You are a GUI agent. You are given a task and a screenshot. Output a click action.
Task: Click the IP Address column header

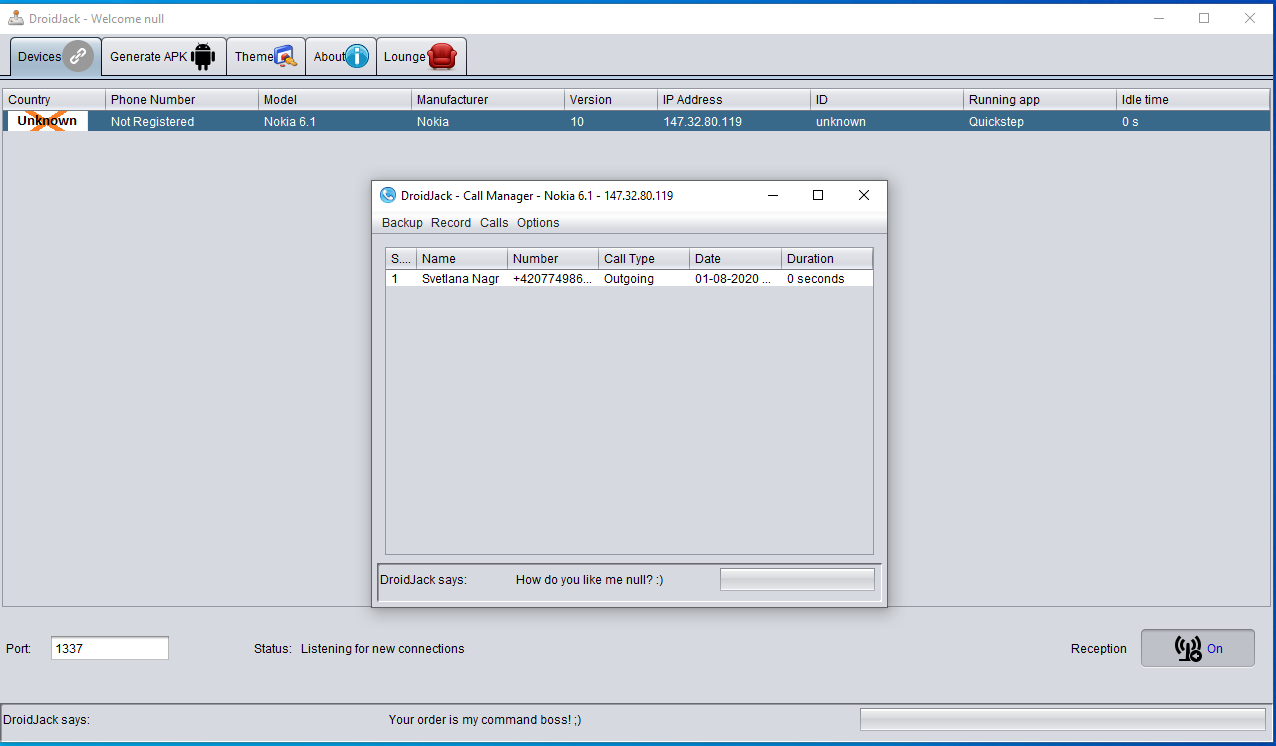coord(734,99)
